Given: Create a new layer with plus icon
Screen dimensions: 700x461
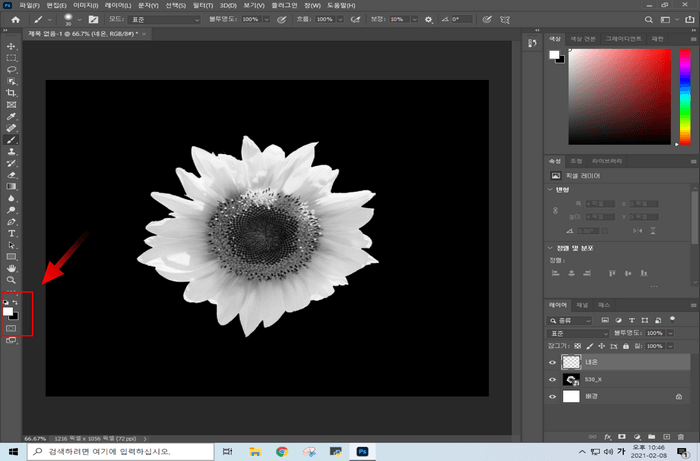Looking at the screenshot, I should 665,437.
